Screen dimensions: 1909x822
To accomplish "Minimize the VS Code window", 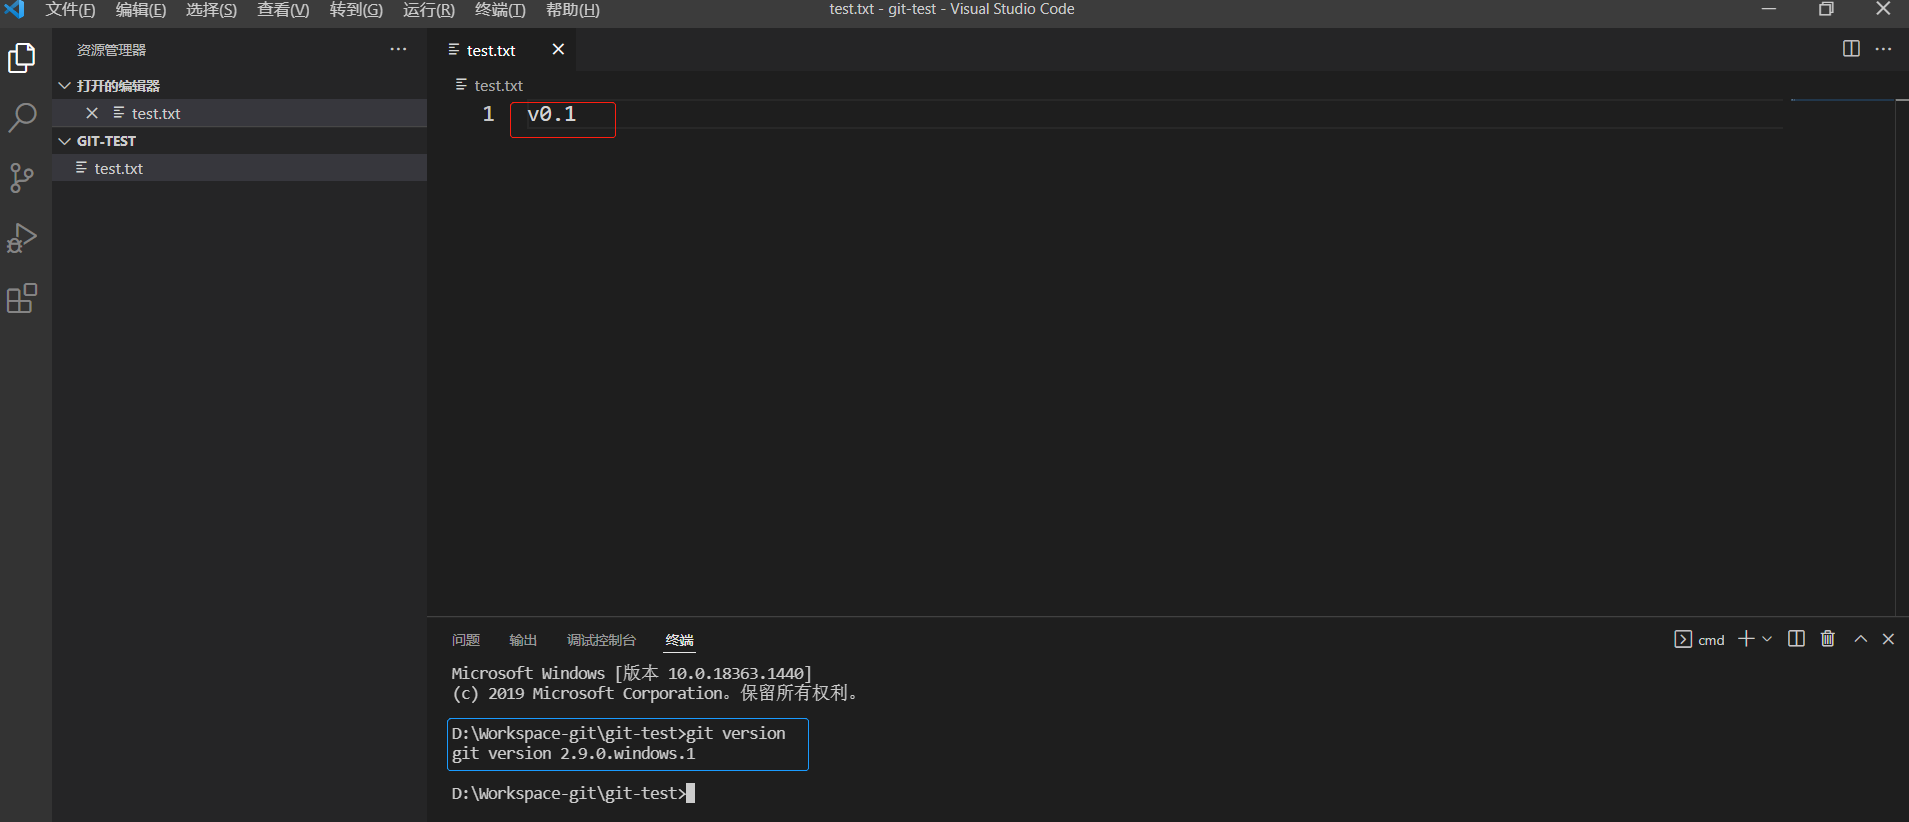I will pos(1769,10).
